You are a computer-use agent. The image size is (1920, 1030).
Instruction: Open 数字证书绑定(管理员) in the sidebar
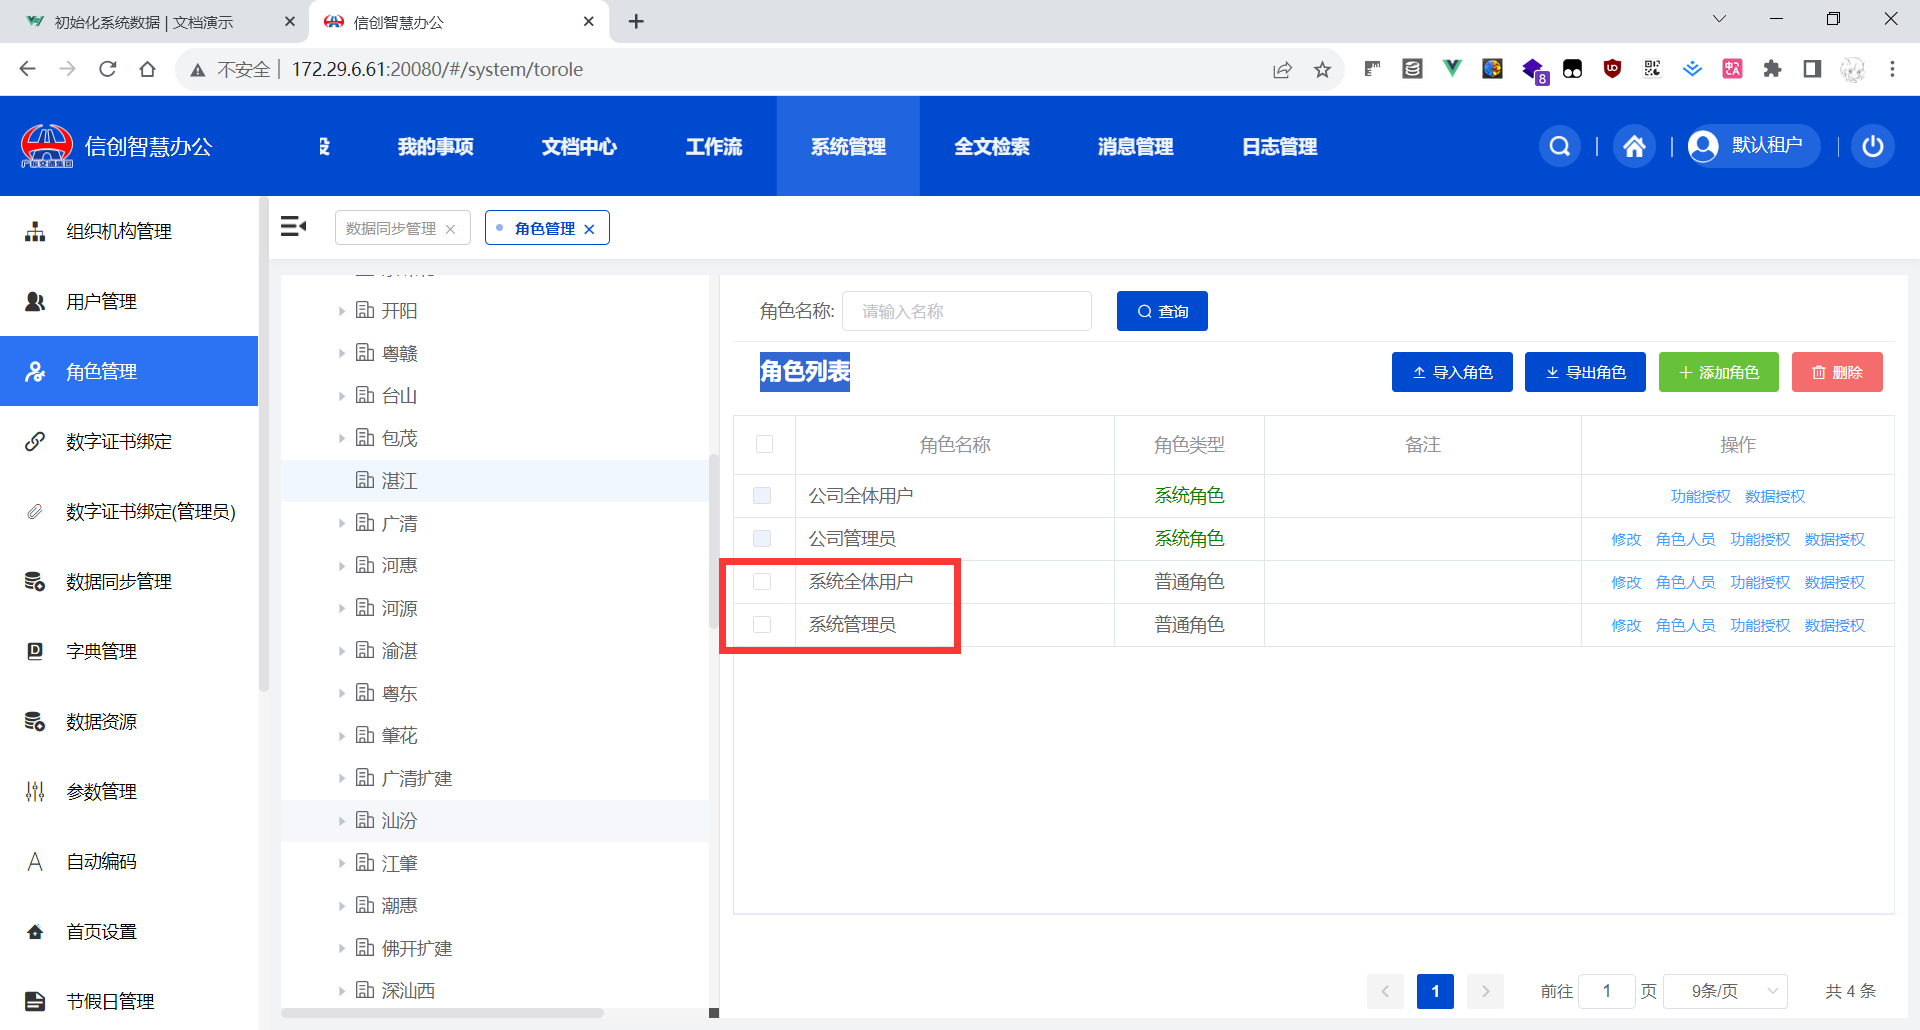(129, 511)
